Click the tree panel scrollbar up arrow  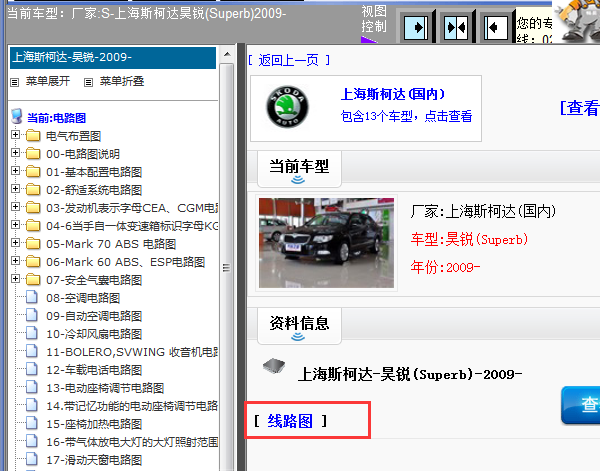pyautogui.click(x=227, y=54)
